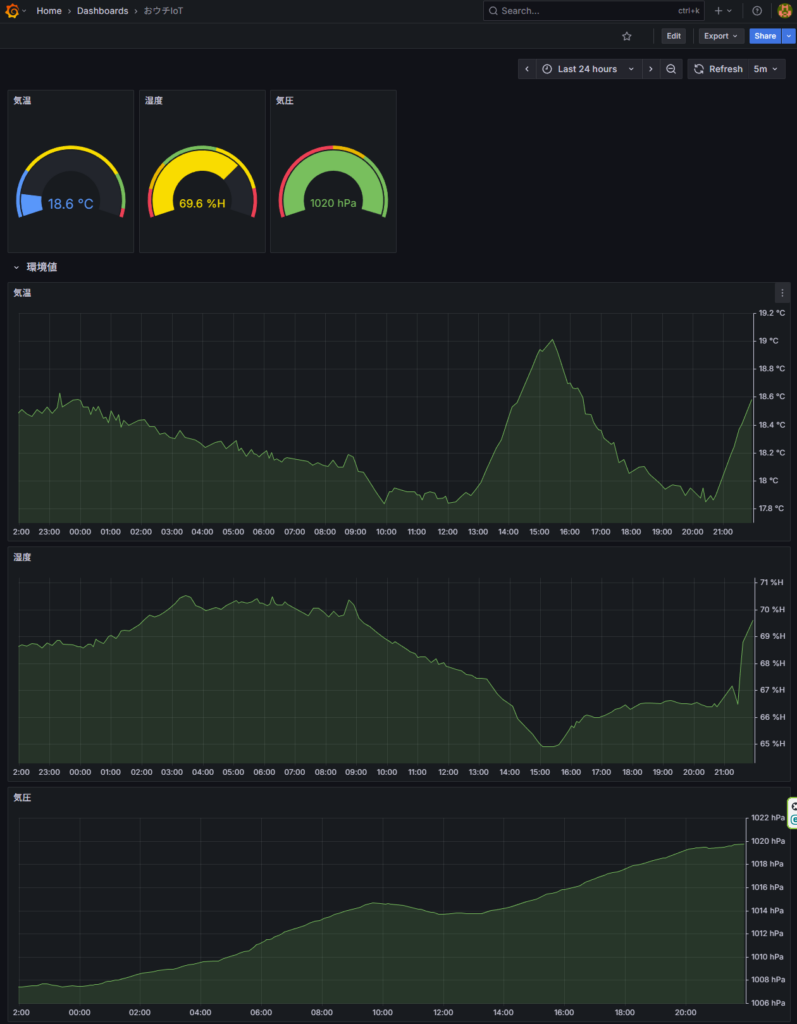Open the Share button arrow dropdown

[788, 36]
